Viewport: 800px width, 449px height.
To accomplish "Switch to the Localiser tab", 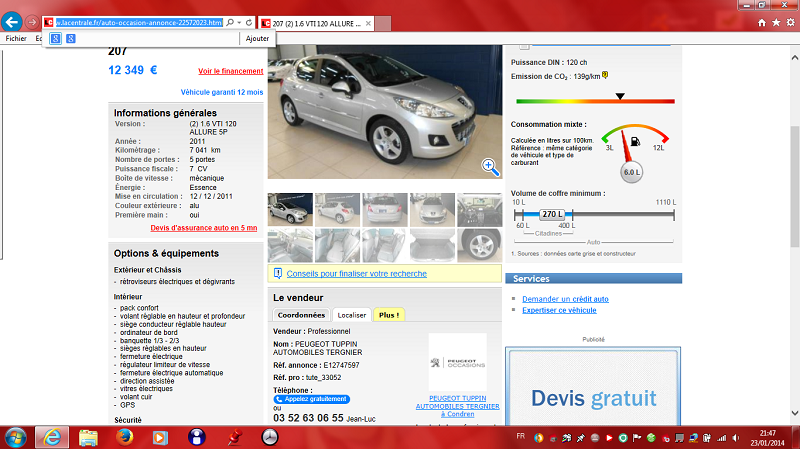I will point(352,315).
